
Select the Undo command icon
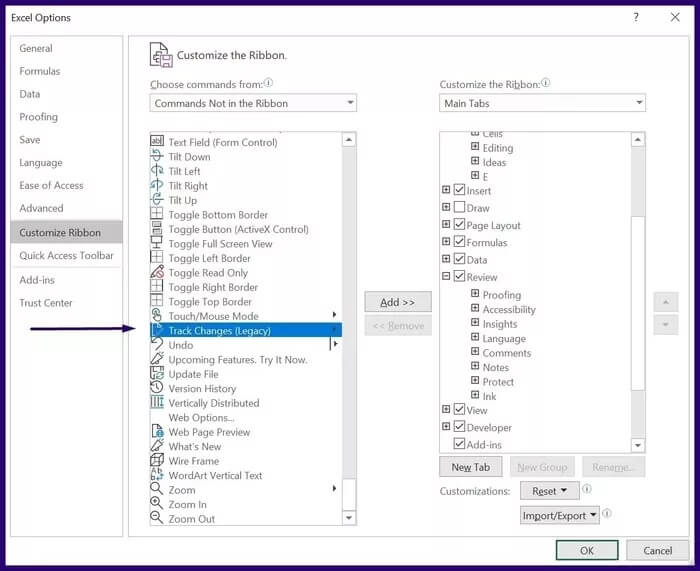(157, 344)
